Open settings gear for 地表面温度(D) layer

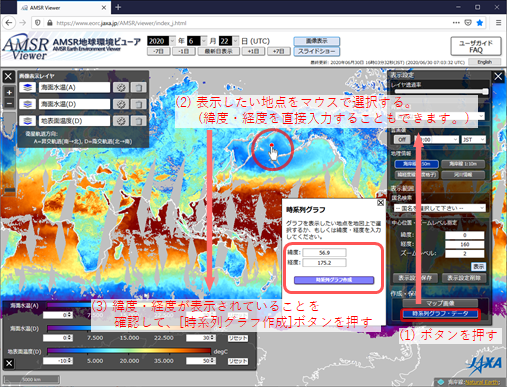121,121
